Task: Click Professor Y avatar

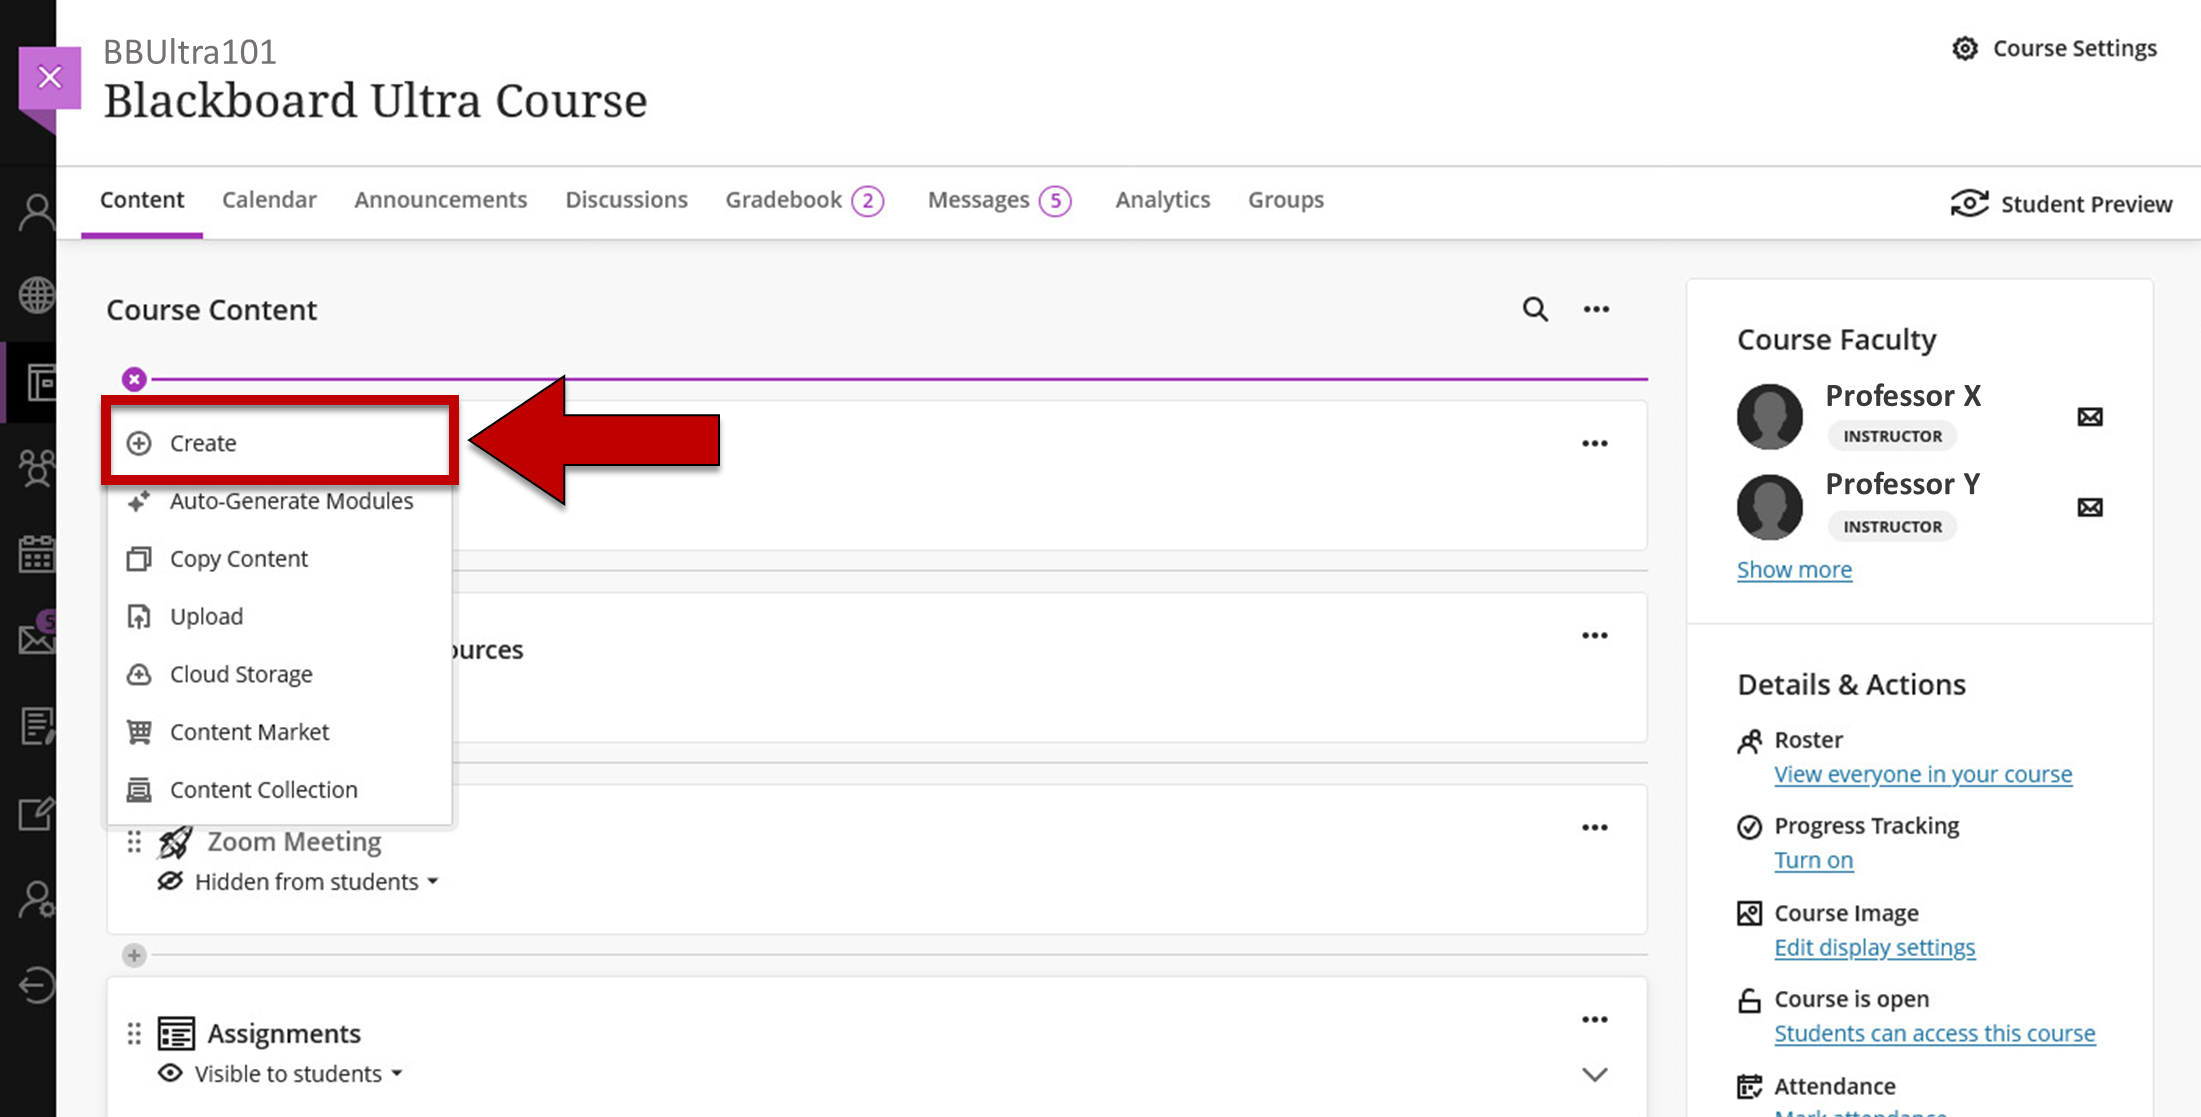Action: [1769, 507]
